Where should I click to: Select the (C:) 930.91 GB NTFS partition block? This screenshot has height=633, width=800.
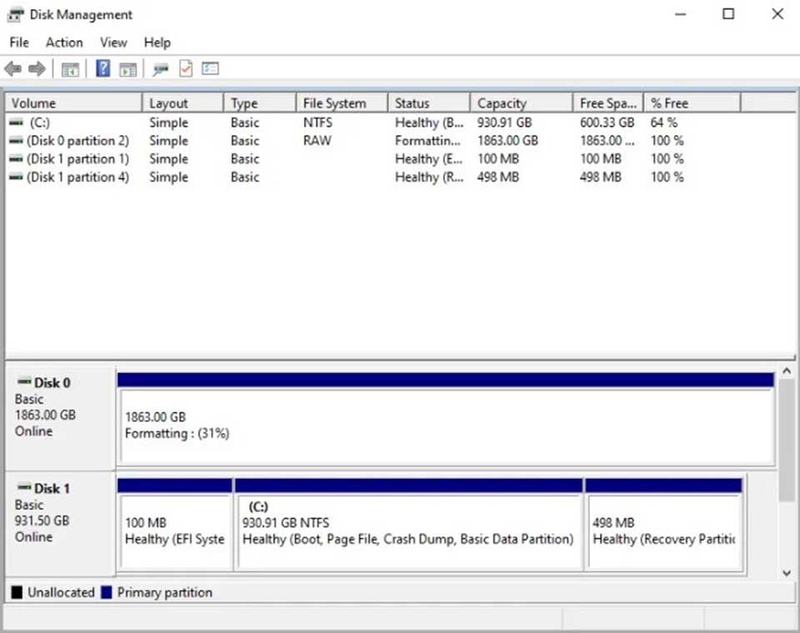point(409,524)
